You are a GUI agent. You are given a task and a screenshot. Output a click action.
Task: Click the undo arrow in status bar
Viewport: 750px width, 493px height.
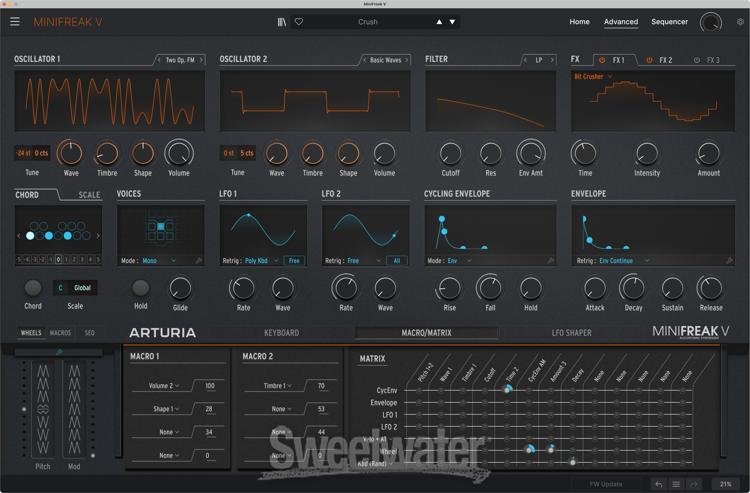[x=659, y=484]
